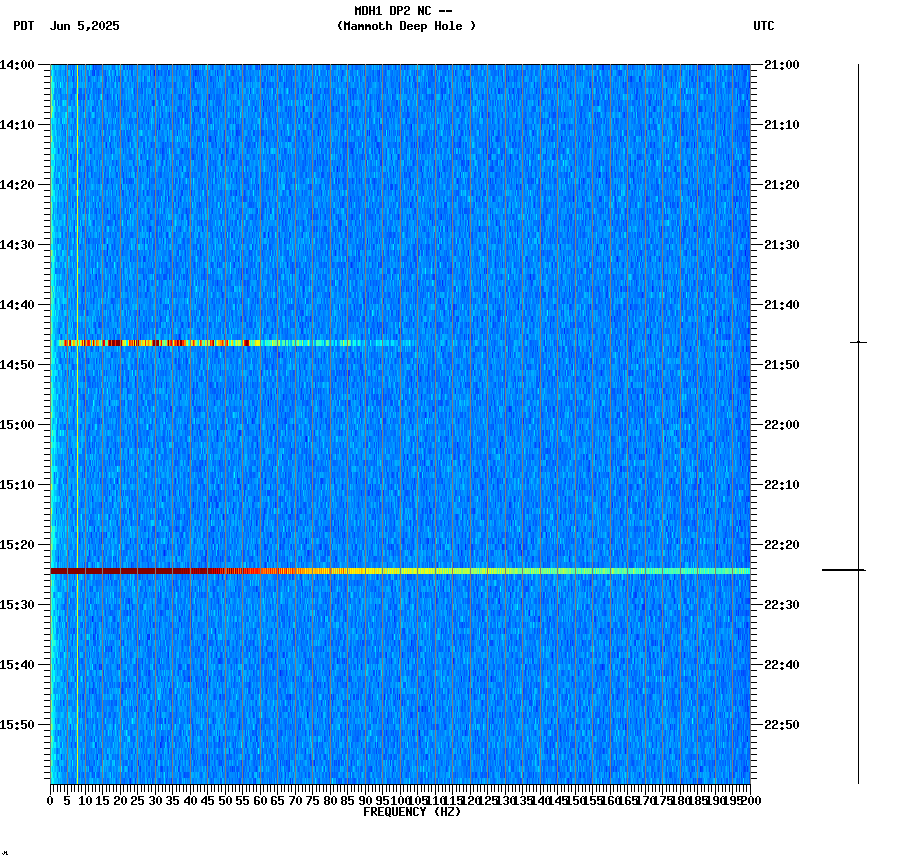
Task: Click the bright red event band near 14:46
Action: [x=150, y=343]
